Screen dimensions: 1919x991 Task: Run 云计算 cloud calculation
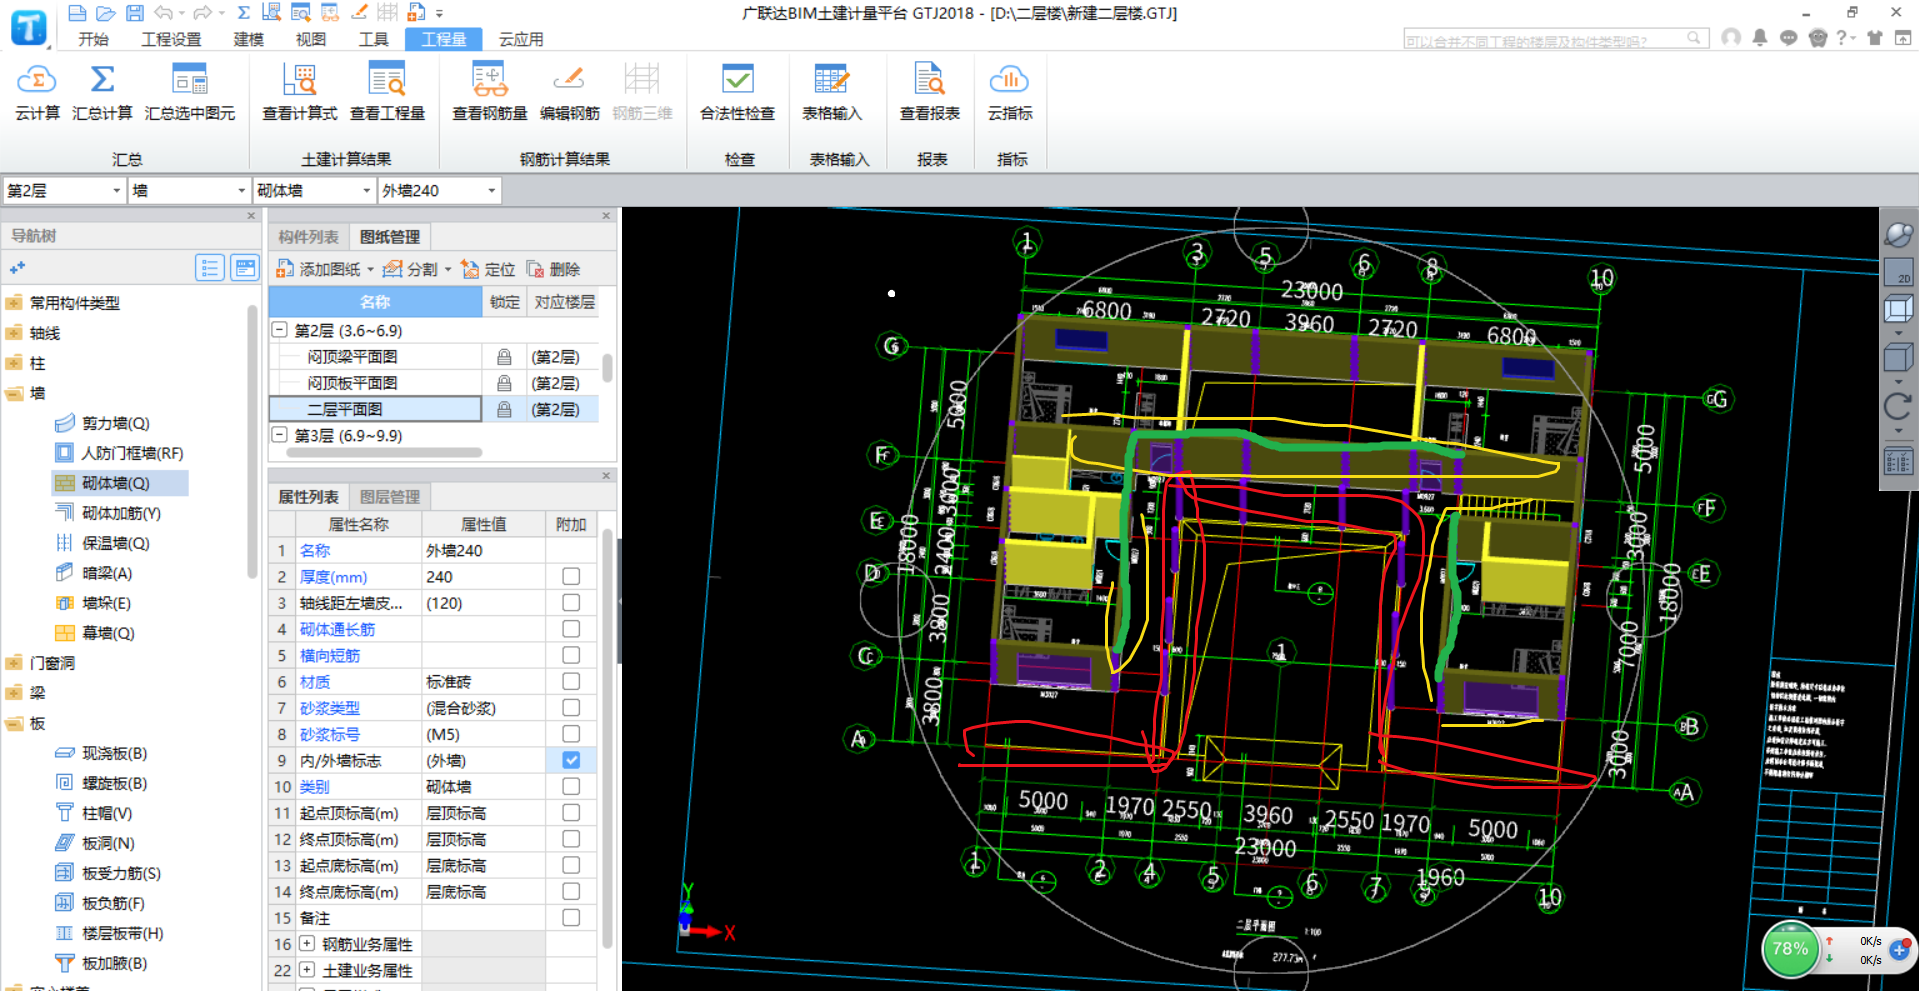(37, 92)
